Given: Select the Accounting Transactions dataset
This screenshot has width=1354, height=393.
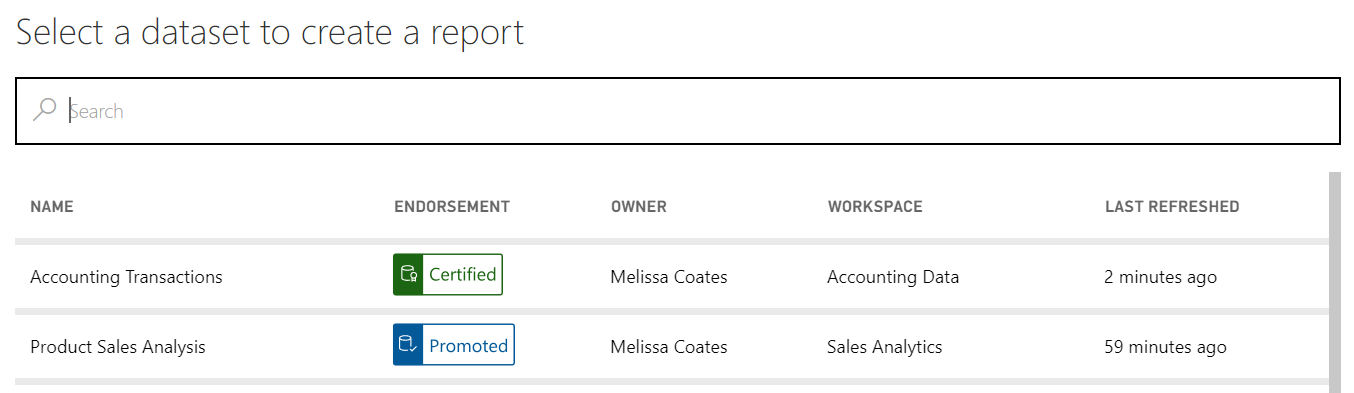Looking at the screenshot, I should pos(126,277).
